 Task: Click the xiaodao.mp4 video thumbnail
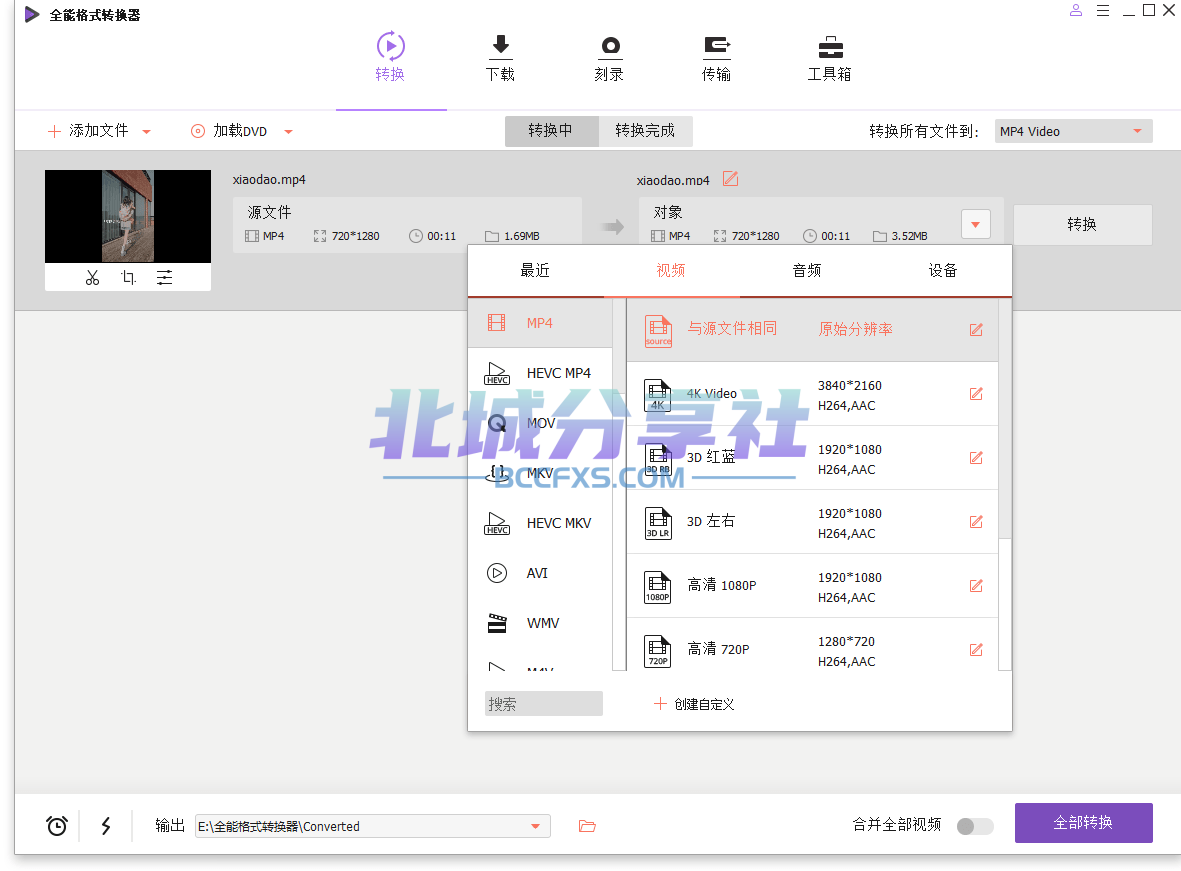[x=128, y=216]
